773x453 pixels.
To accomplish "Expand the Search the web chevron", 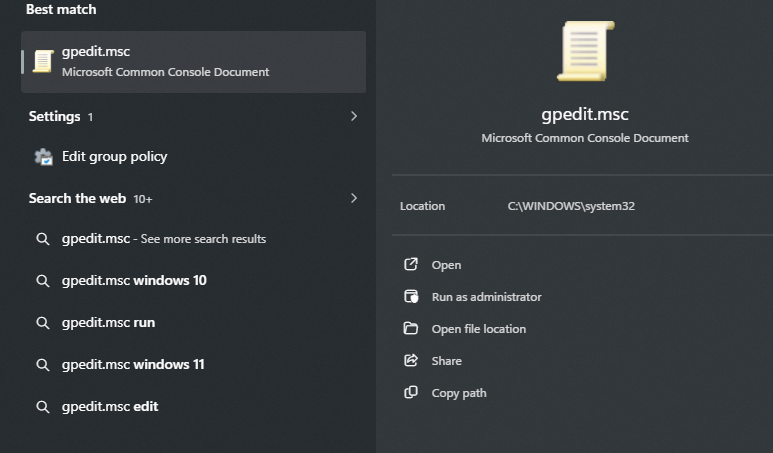I will pos(353,198).
